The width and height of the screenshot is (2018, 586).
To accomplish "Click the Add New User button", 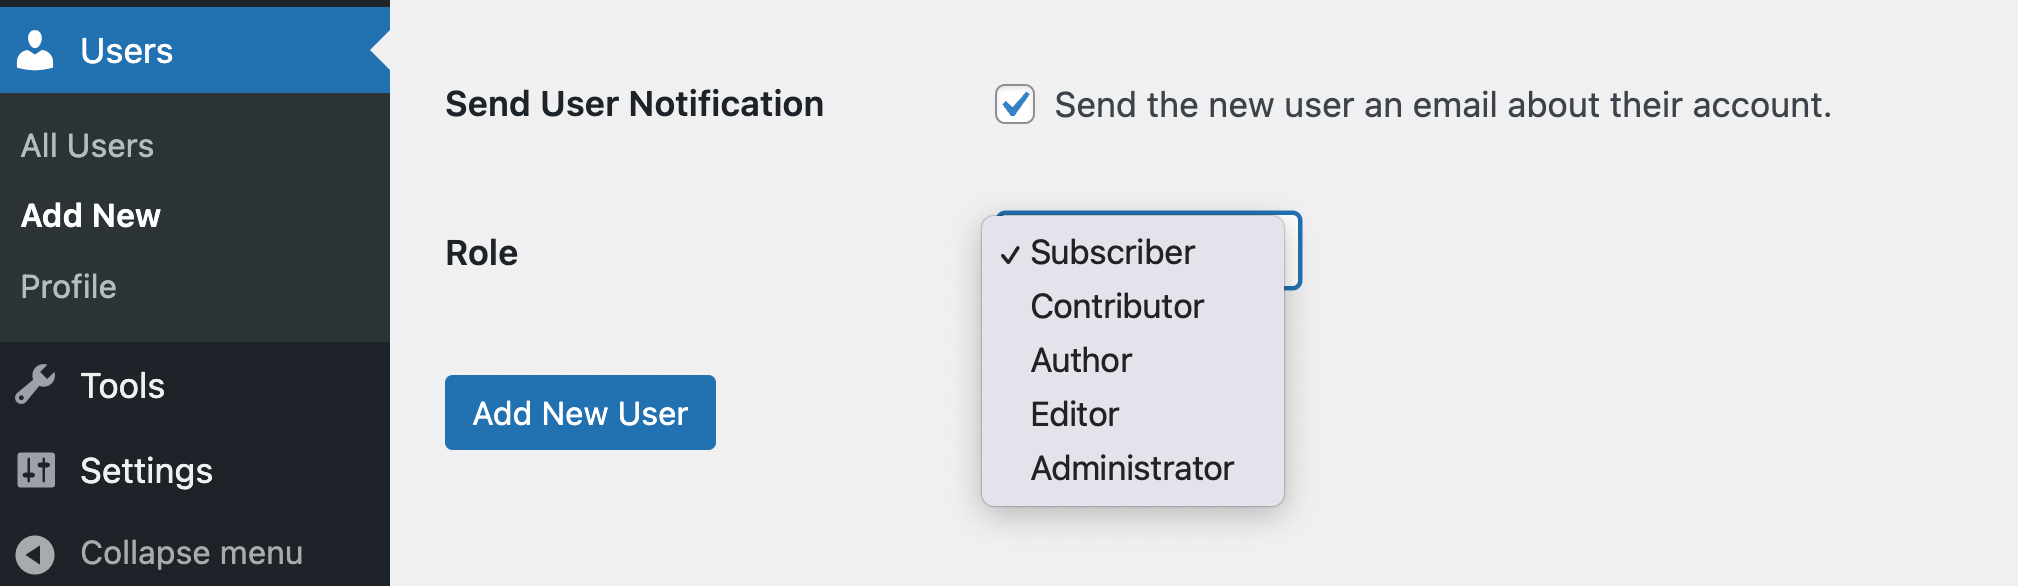I will [x=580, y=412].
